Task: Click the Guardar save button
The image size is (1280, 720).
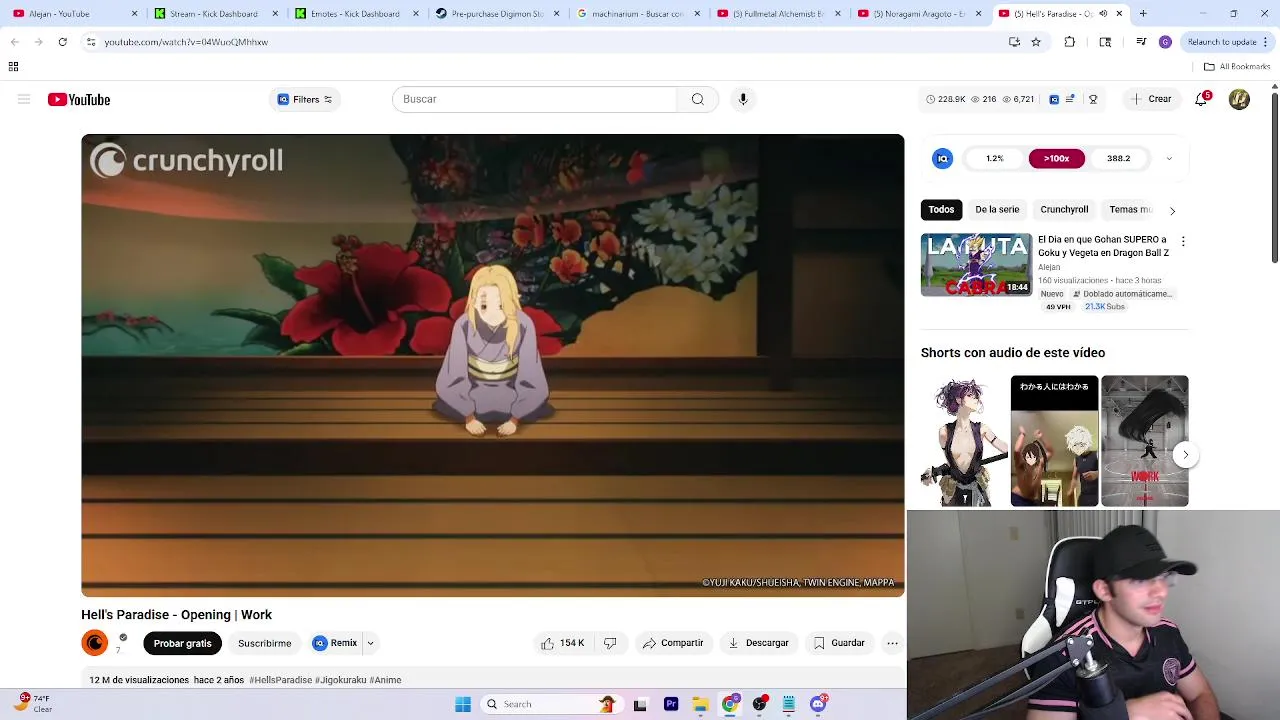Action: coord(839,643)
